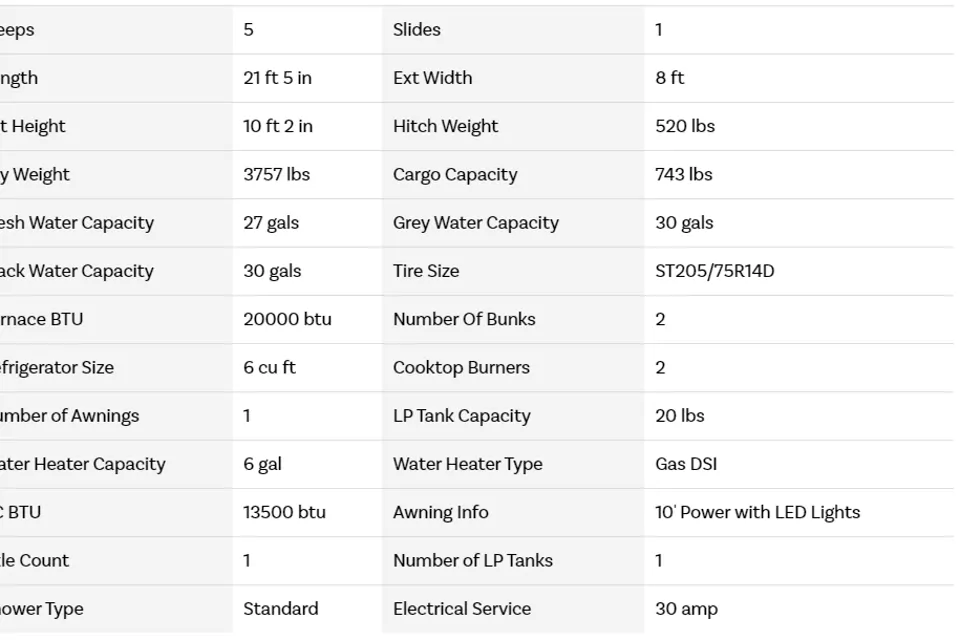Viewport: 960px width, 640px height.
Task: Select the 10' Power with LED Lights text
Action: point(757,513)
